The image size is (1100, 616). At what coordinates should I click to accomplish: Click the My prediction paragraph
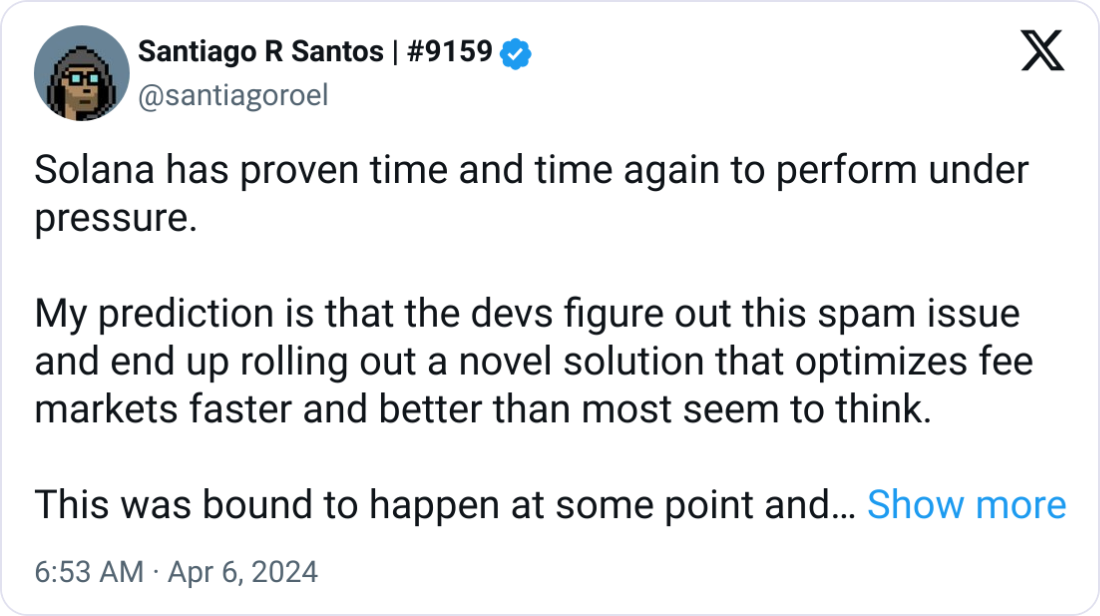tap(533, 361)
